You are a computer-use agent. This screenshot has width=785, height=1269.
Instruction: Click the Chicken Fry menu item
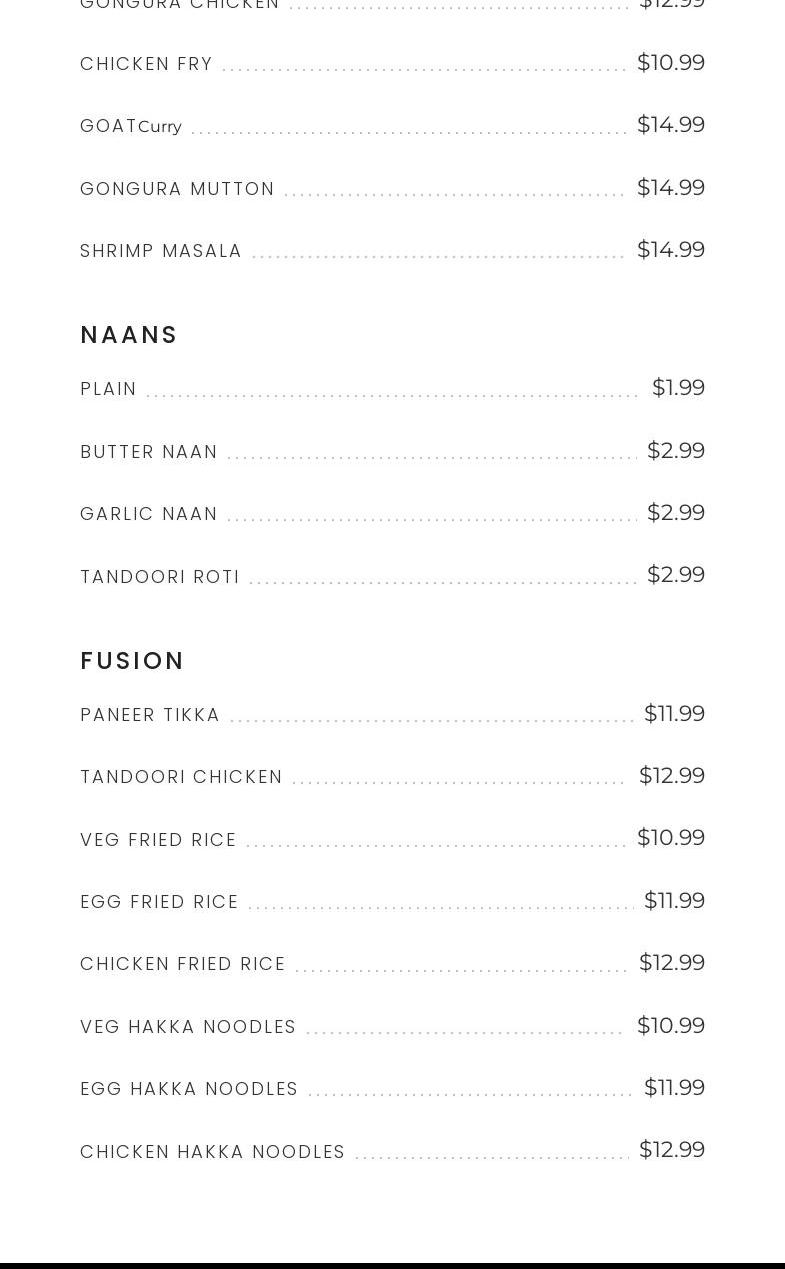pyautogui.click(x=146, y=64)
